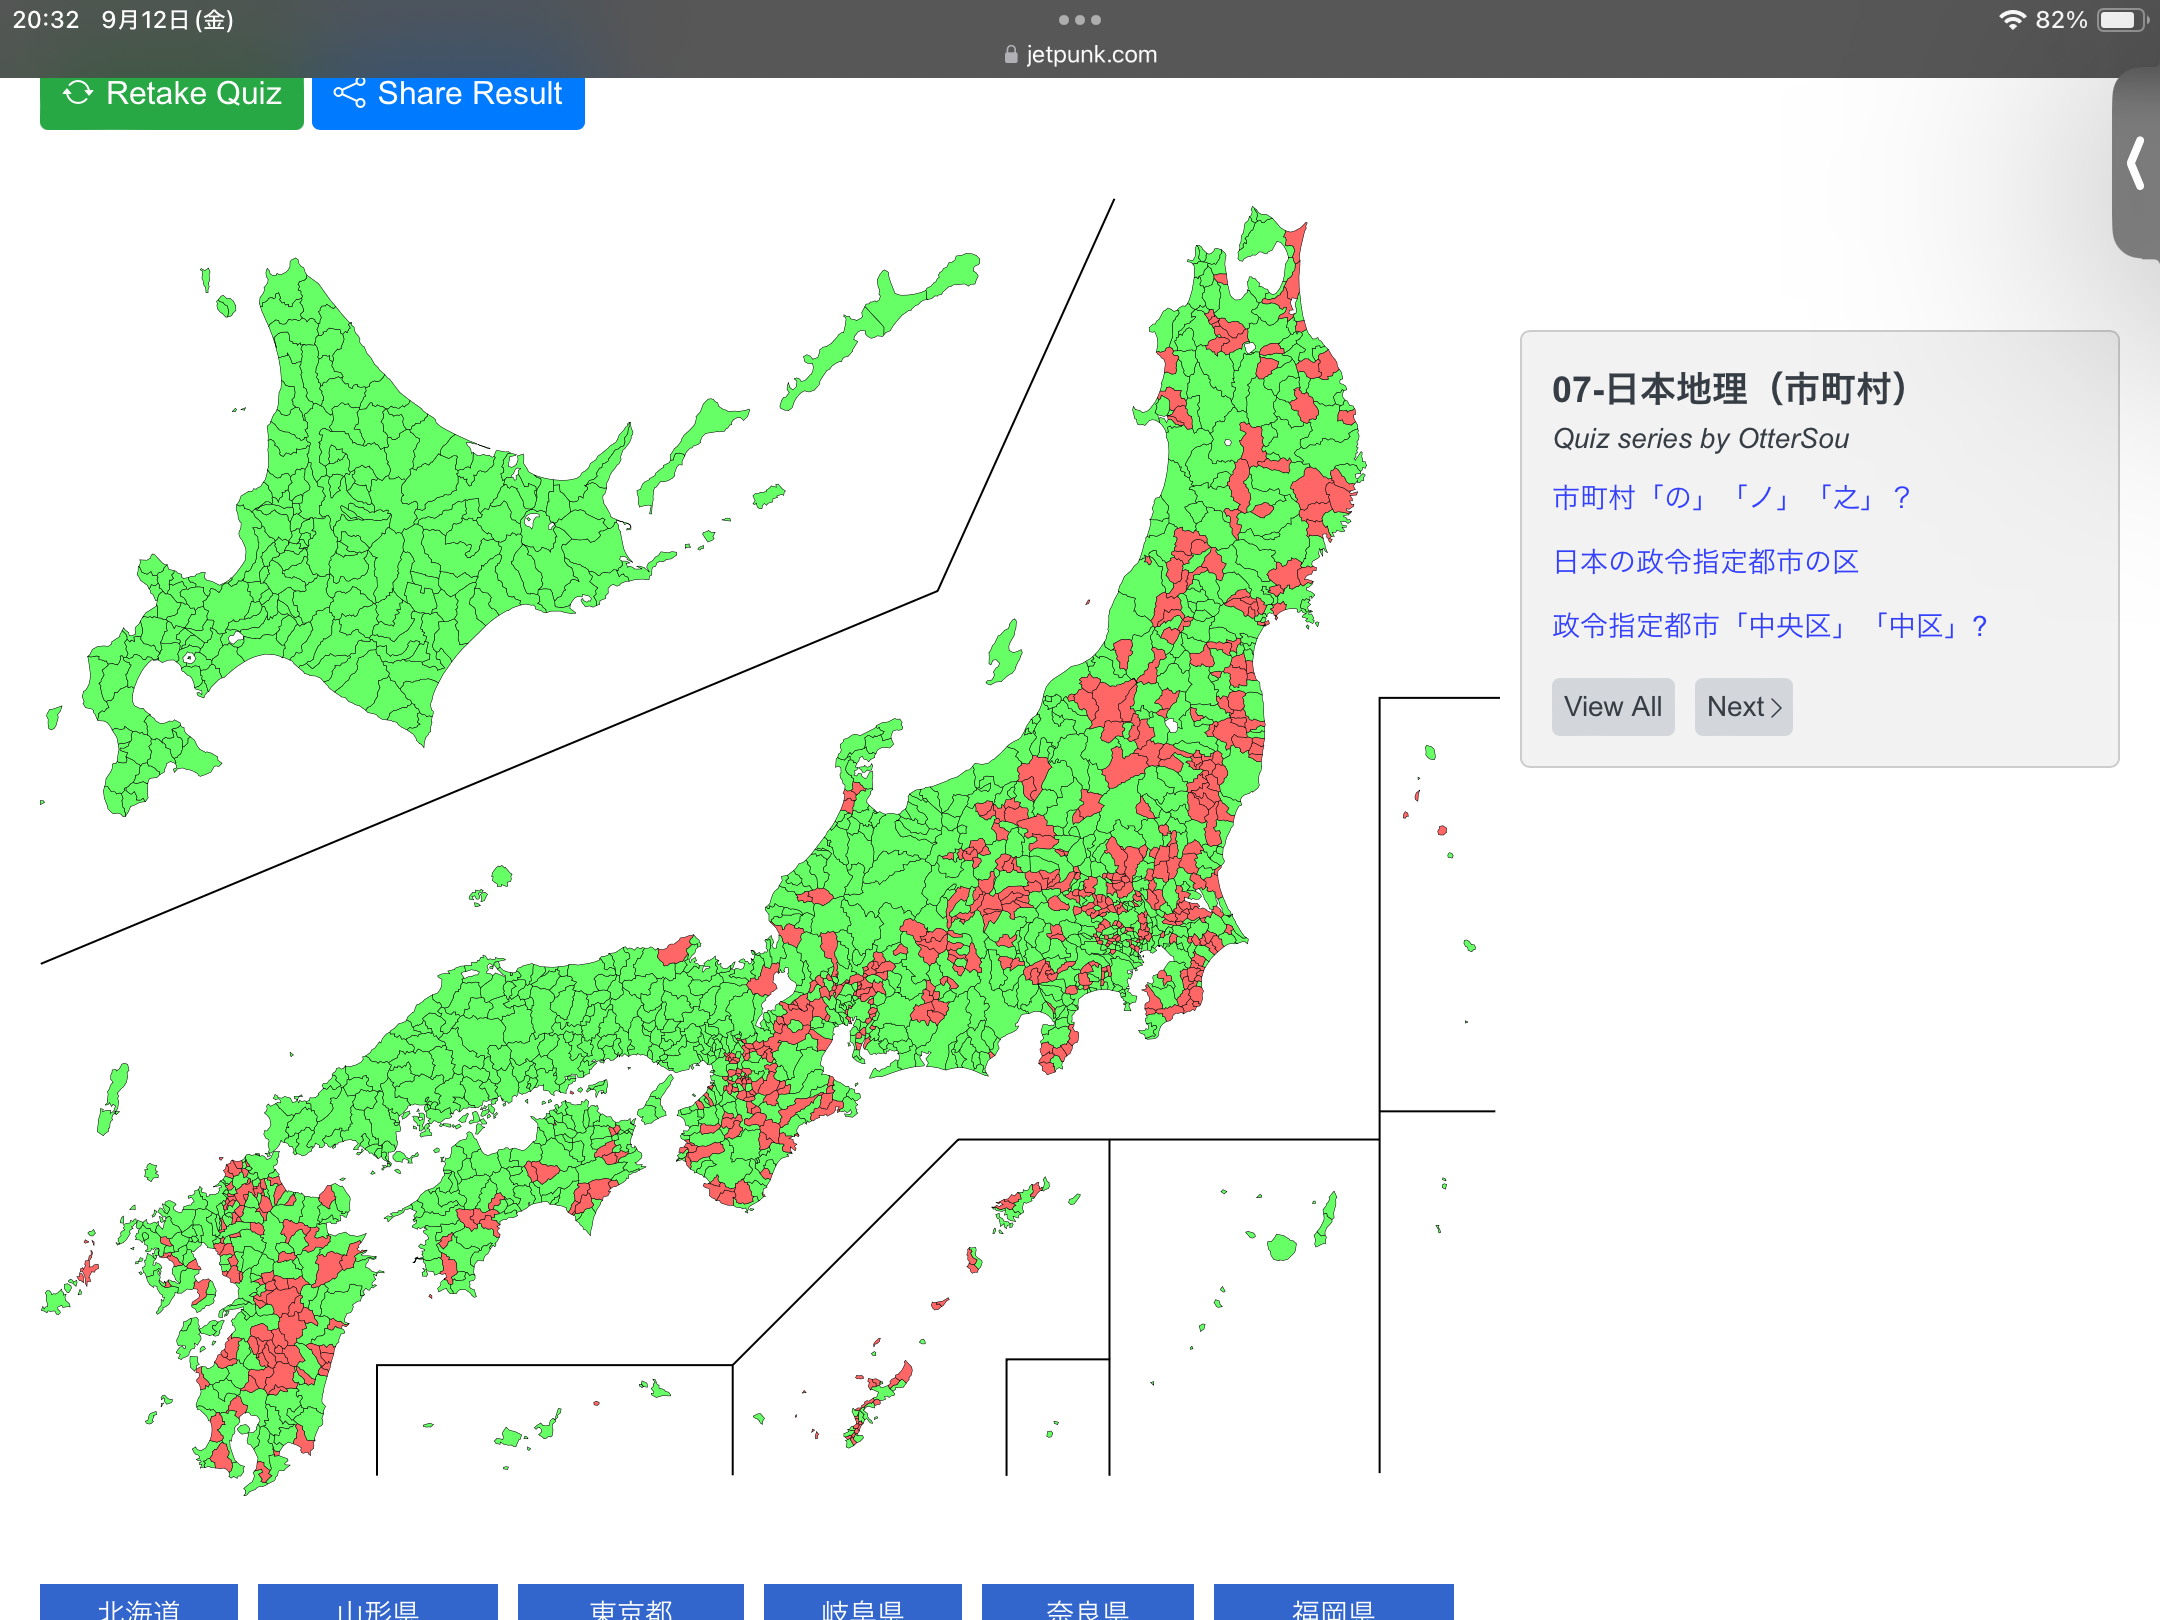2160x1620 pixels.
Task: Click the Retake Quiz refresh icon
Action: click(x=78, y=93)
